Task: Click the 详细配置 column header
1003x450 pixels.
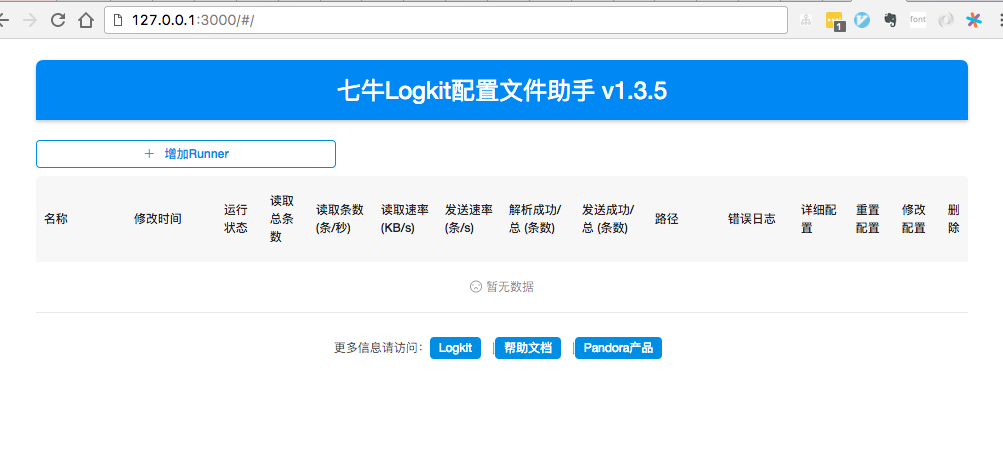Action: pyautogui.click(x=819, y=219)
